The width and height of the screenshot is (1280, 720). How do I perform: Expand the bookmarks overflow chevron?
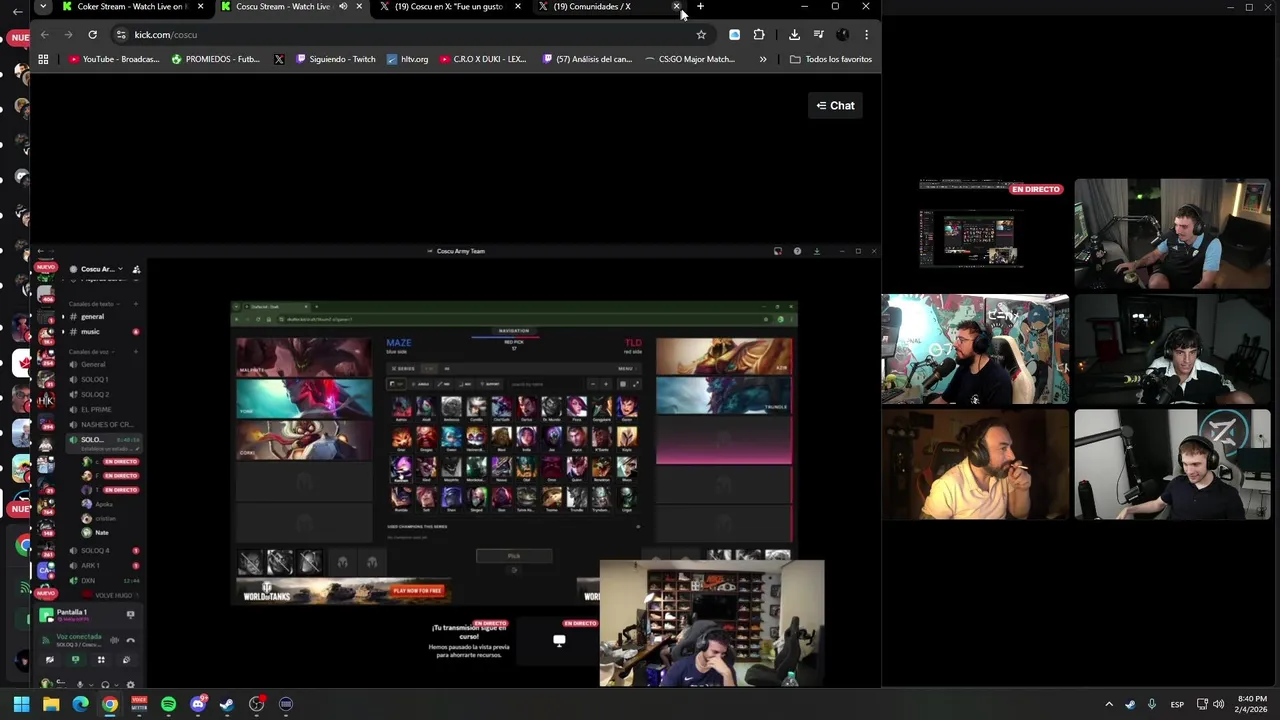click(763, 60)
